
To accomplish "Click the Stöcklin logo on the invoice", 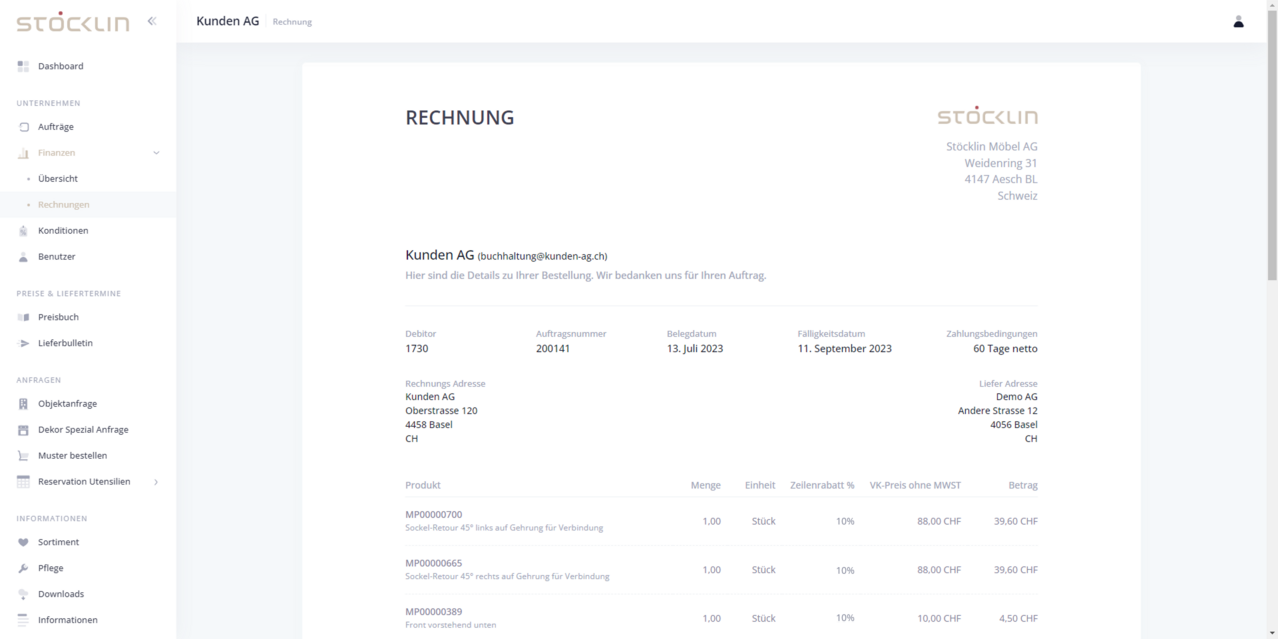I will coord(988,116).
